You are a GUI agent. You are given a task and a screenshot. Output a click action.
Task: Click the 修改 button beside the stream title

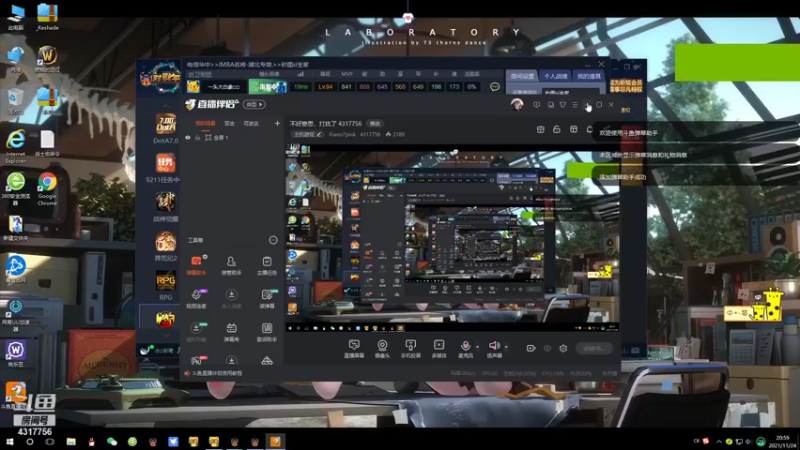click(x=375, y=123)
